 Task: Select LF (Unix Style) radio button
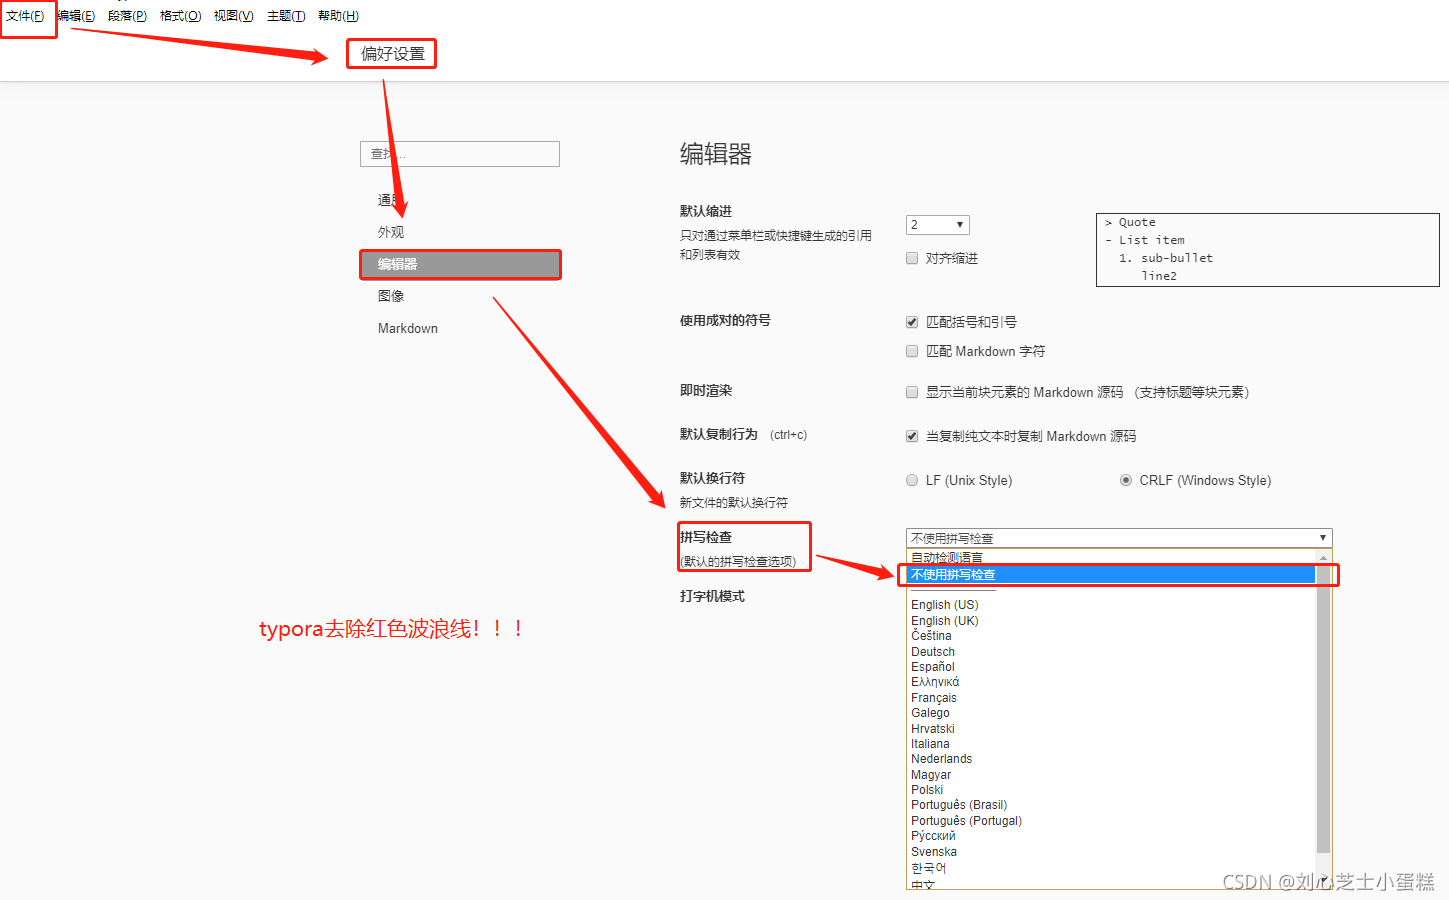[912, 480]
